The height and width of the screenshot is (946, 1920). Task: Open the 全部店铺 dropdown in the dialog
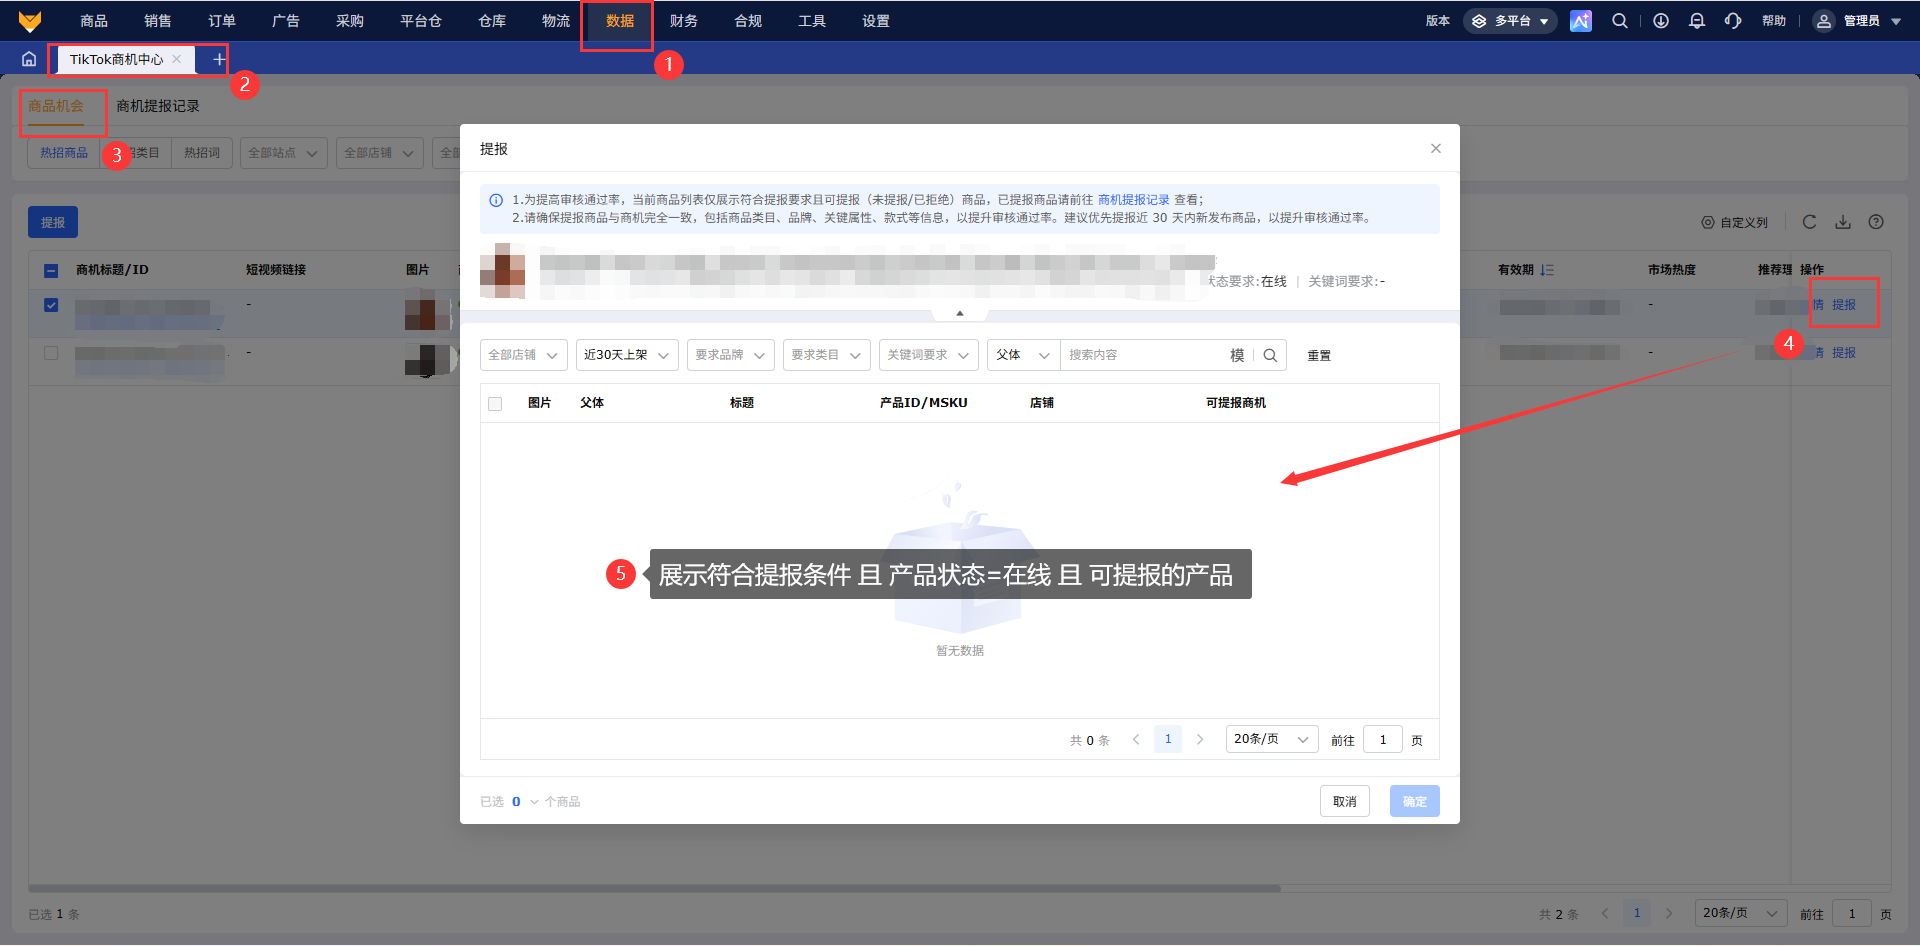click(x=524, y=355)
